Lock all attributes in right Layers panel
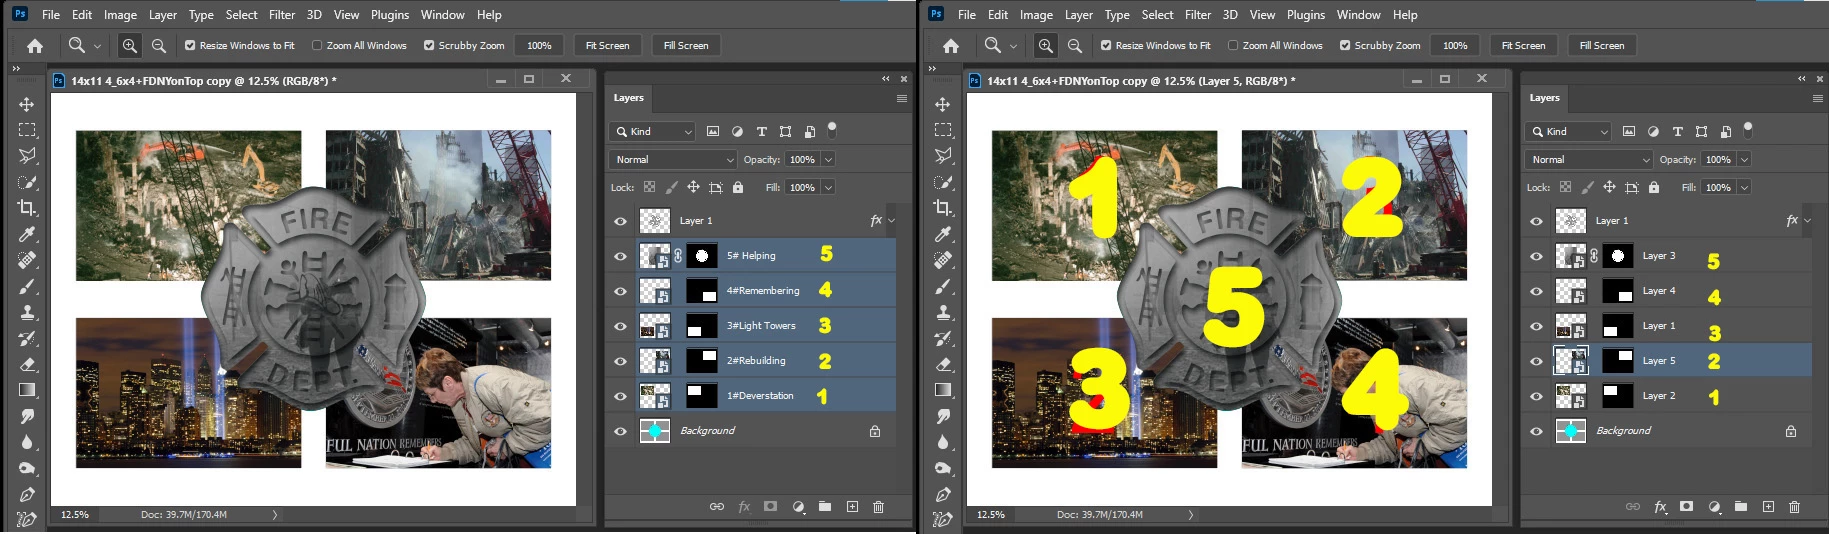 pyautogui.click(x=1653, y=187)
